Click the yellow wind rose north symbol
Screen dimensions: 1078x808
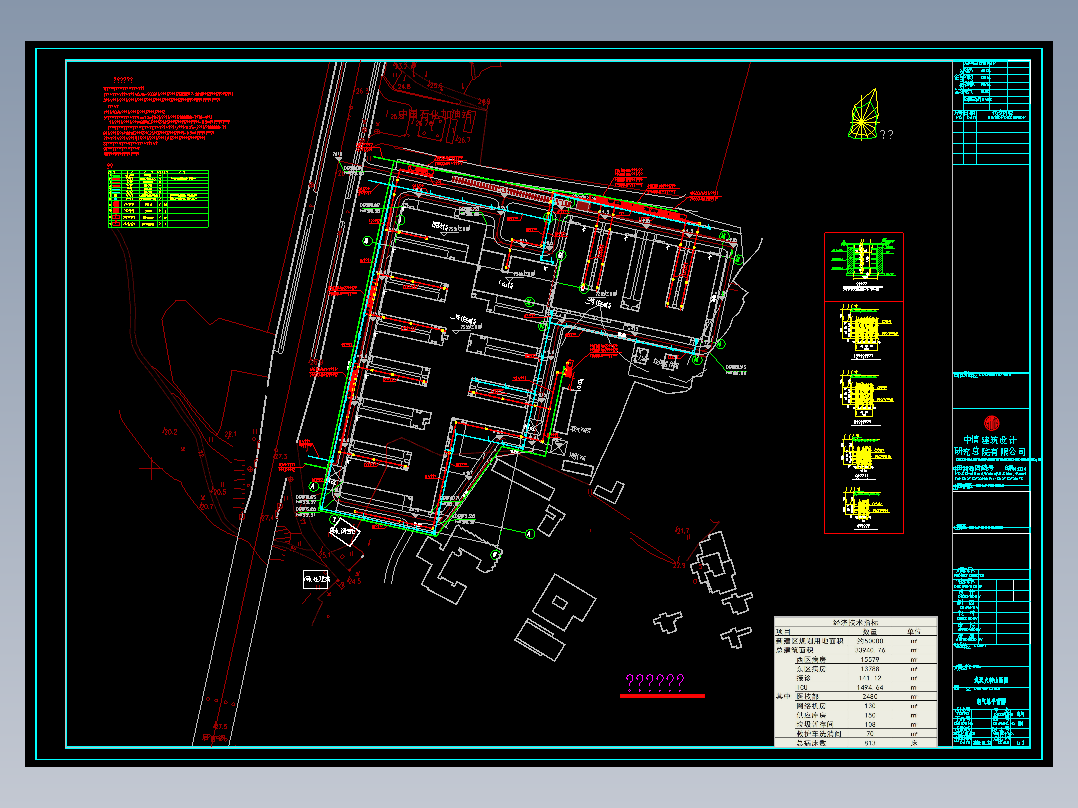(864, 114)
